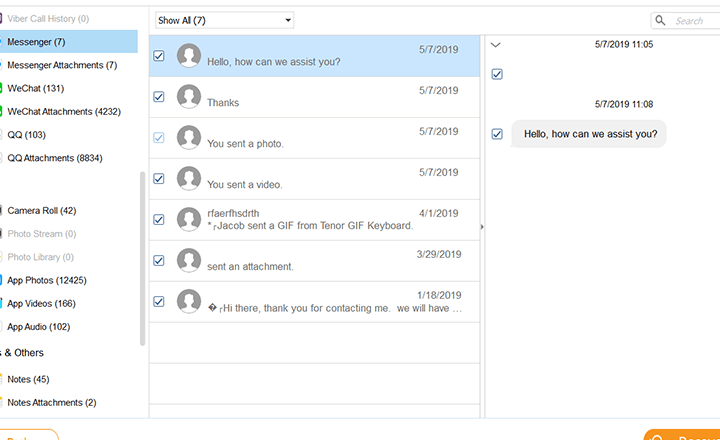Click the sidebar vertical scrollbar
The height and width of the screenshot is (440, 720).
tap(142, 258)
